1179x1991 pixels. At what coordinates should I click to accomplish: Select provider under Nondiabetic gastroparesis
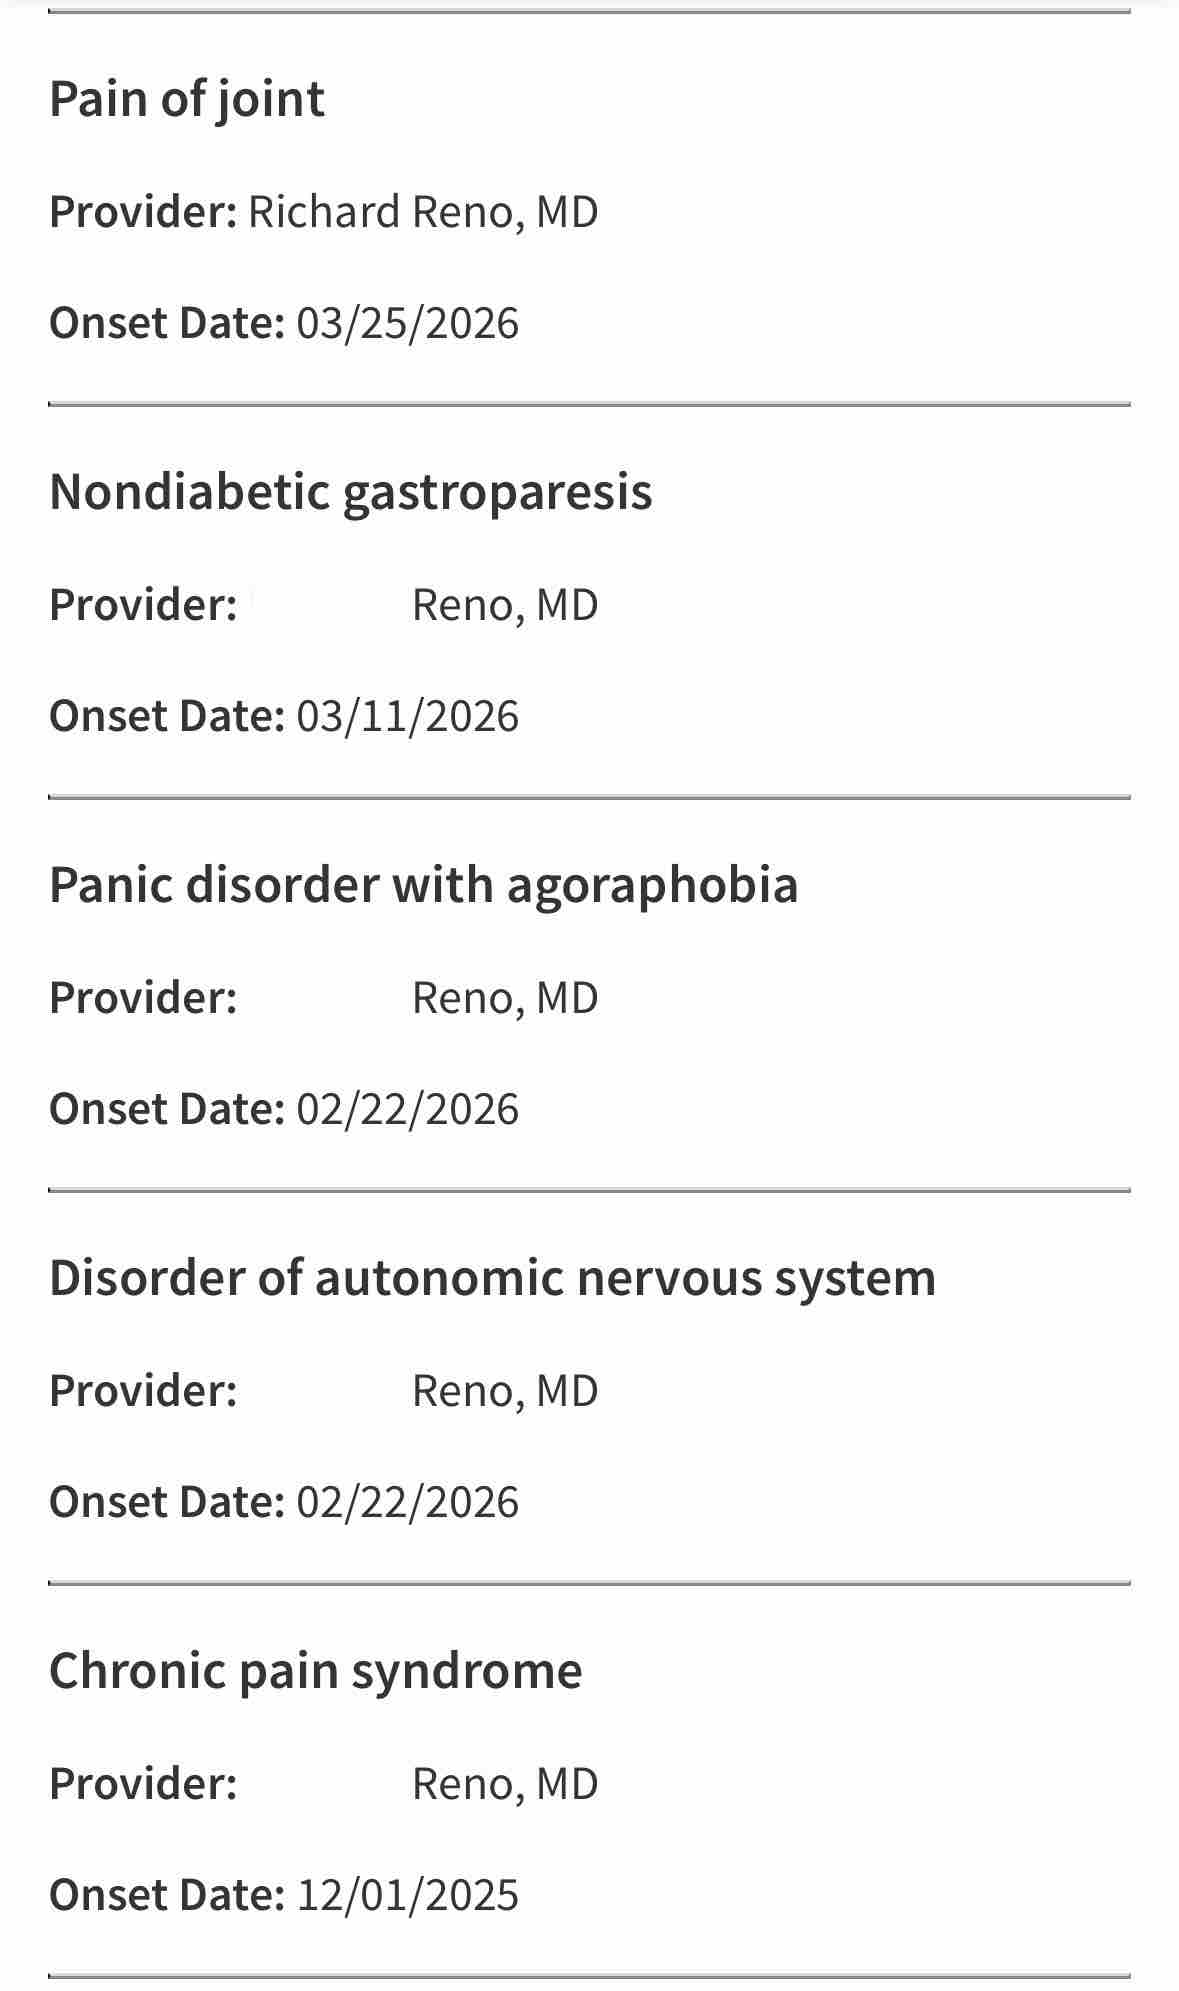(505, 605)
